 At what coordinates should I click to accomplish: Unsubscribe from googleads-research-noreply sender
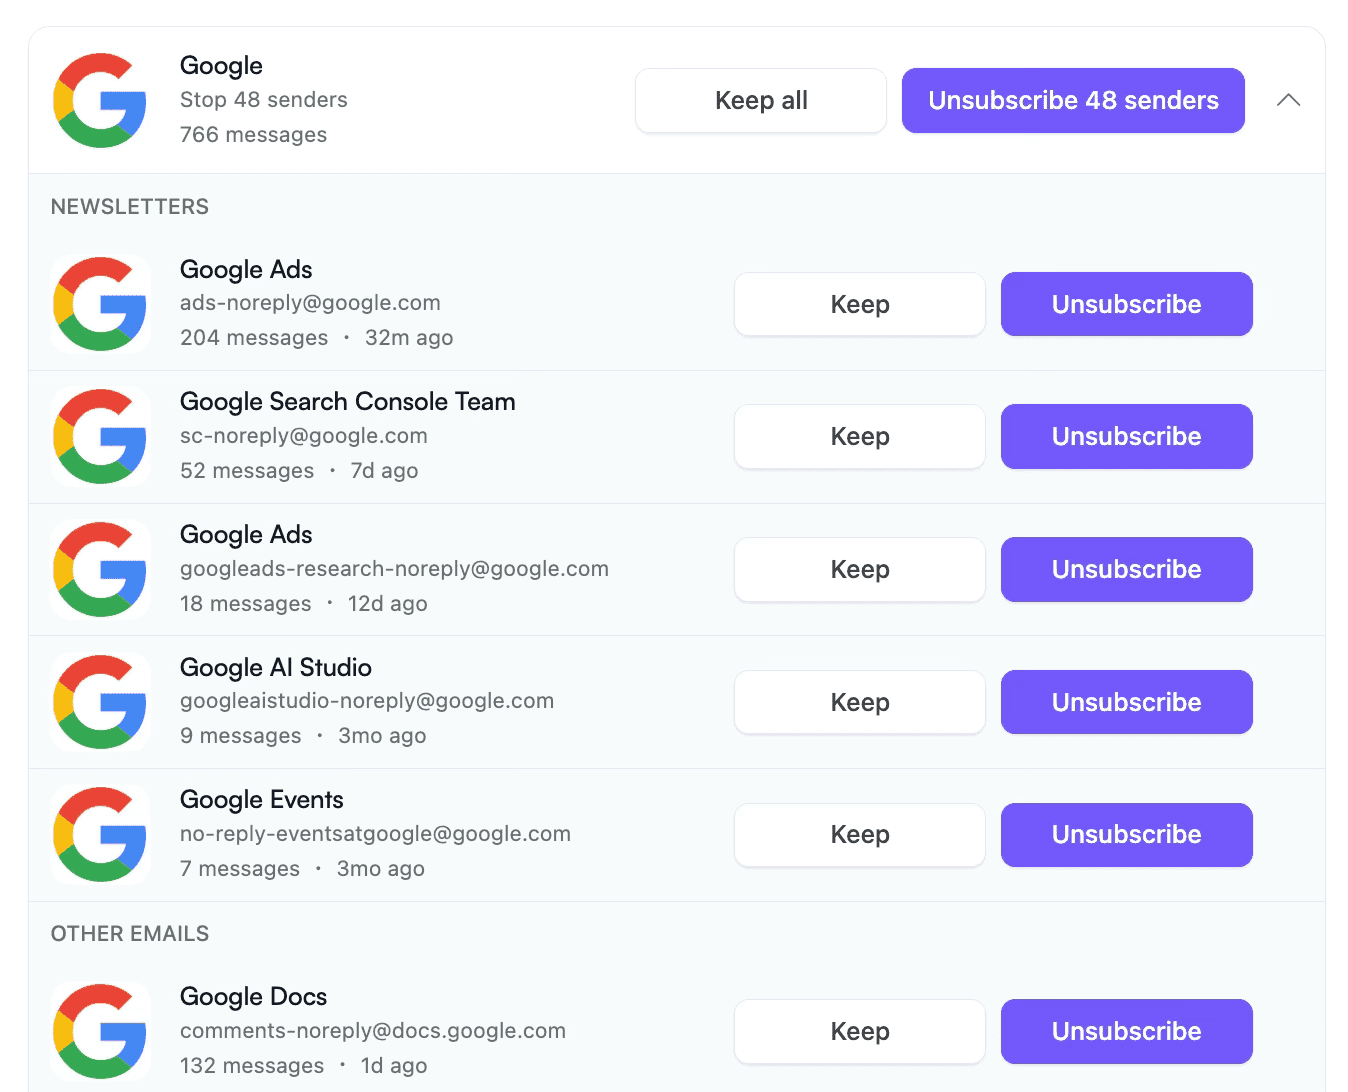click(1127, 569)
